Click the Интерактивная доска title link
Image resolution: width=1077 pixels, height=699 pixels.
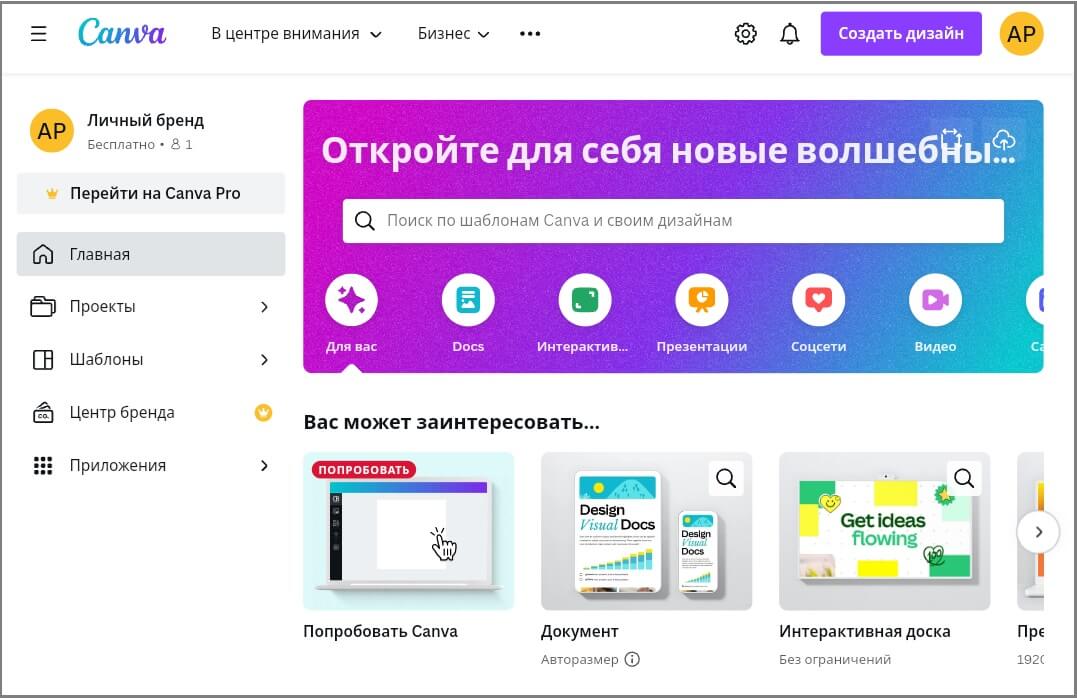point(865,631)
